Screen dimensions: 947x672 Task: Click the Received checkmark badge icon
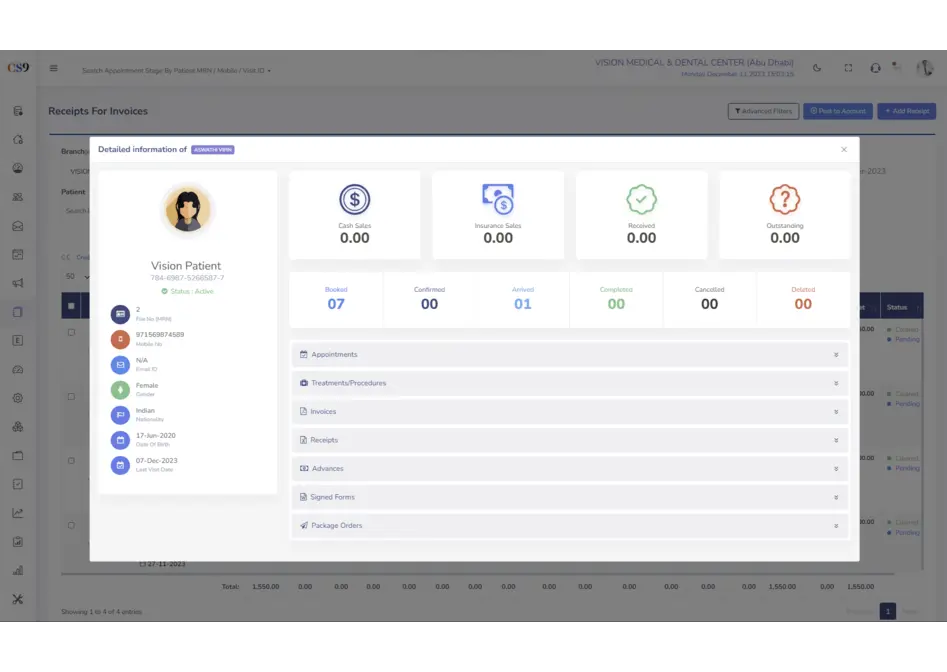pyautogui.click(x=641, y=200)
